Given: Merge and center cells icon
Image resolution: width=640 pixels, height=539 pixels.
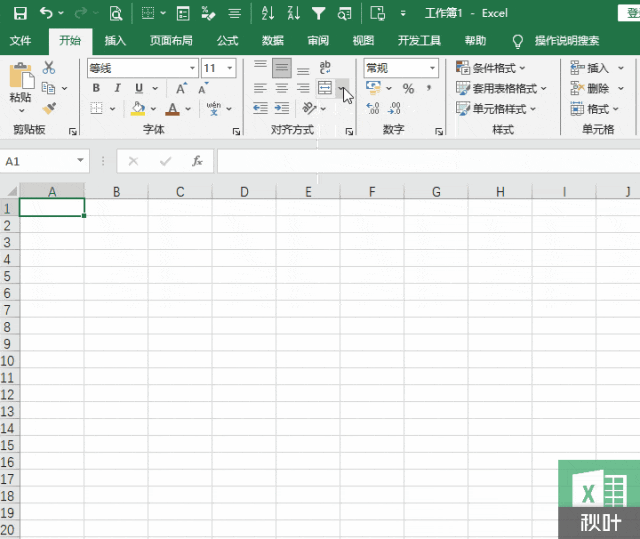Looking at the screenshot, I should click(x=325, y=88).
